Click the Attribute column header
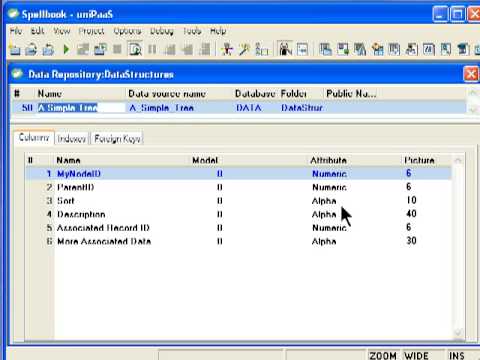The width and height of the screenshot is (480, 360). pos(328,160)
